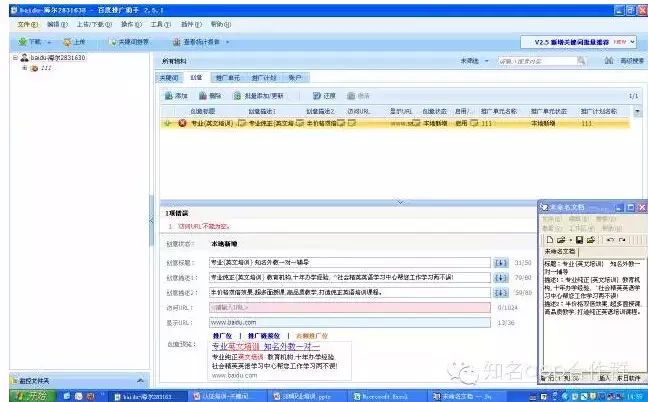Switch to the 推广计划 tab
Viewport: 648px width, 402px height.
(263, 78)
